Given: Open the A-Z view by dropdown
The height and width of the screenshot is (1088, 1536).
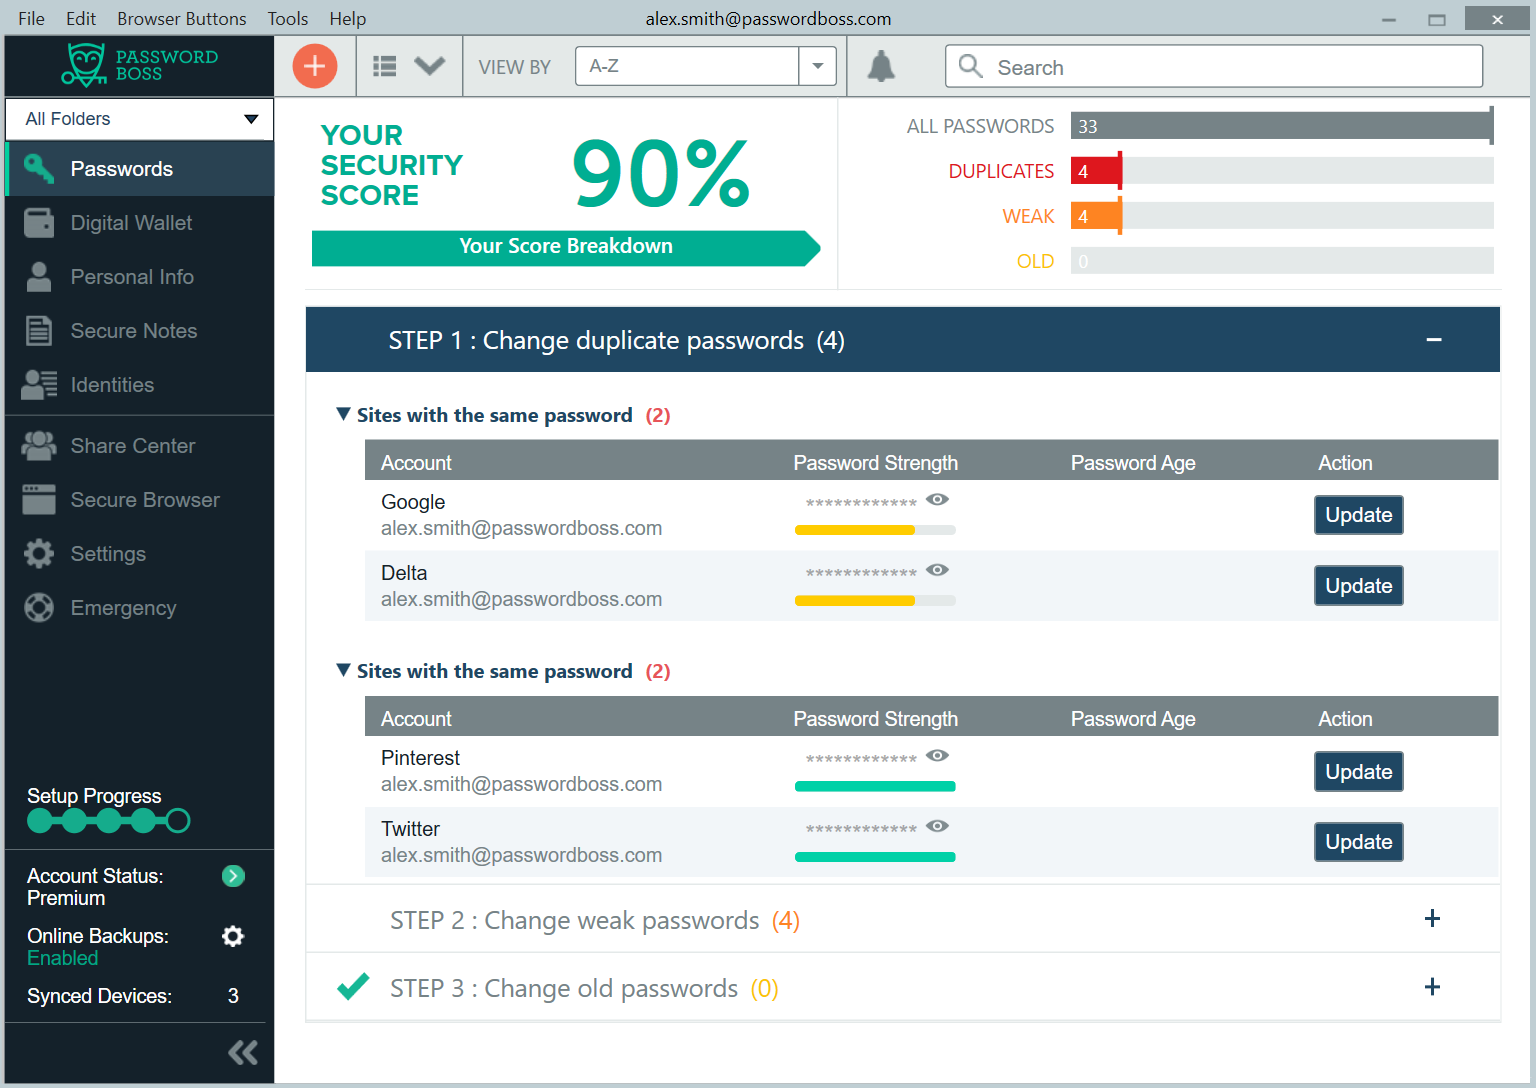Looking at the screenshot, I should 705,66.
